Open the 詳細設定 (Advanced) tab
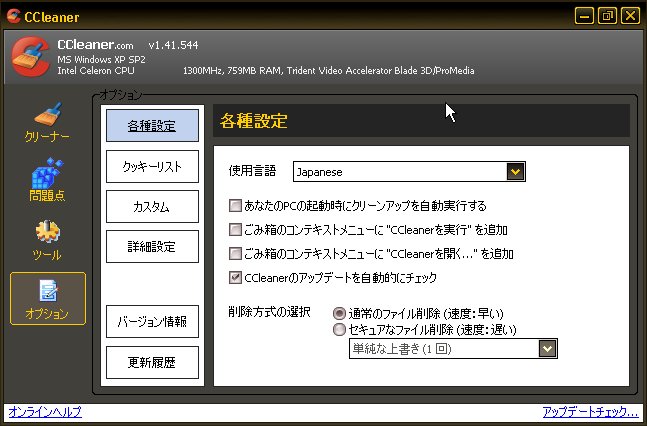Viewport: 647px width, 426px height. tap(152, 246)
